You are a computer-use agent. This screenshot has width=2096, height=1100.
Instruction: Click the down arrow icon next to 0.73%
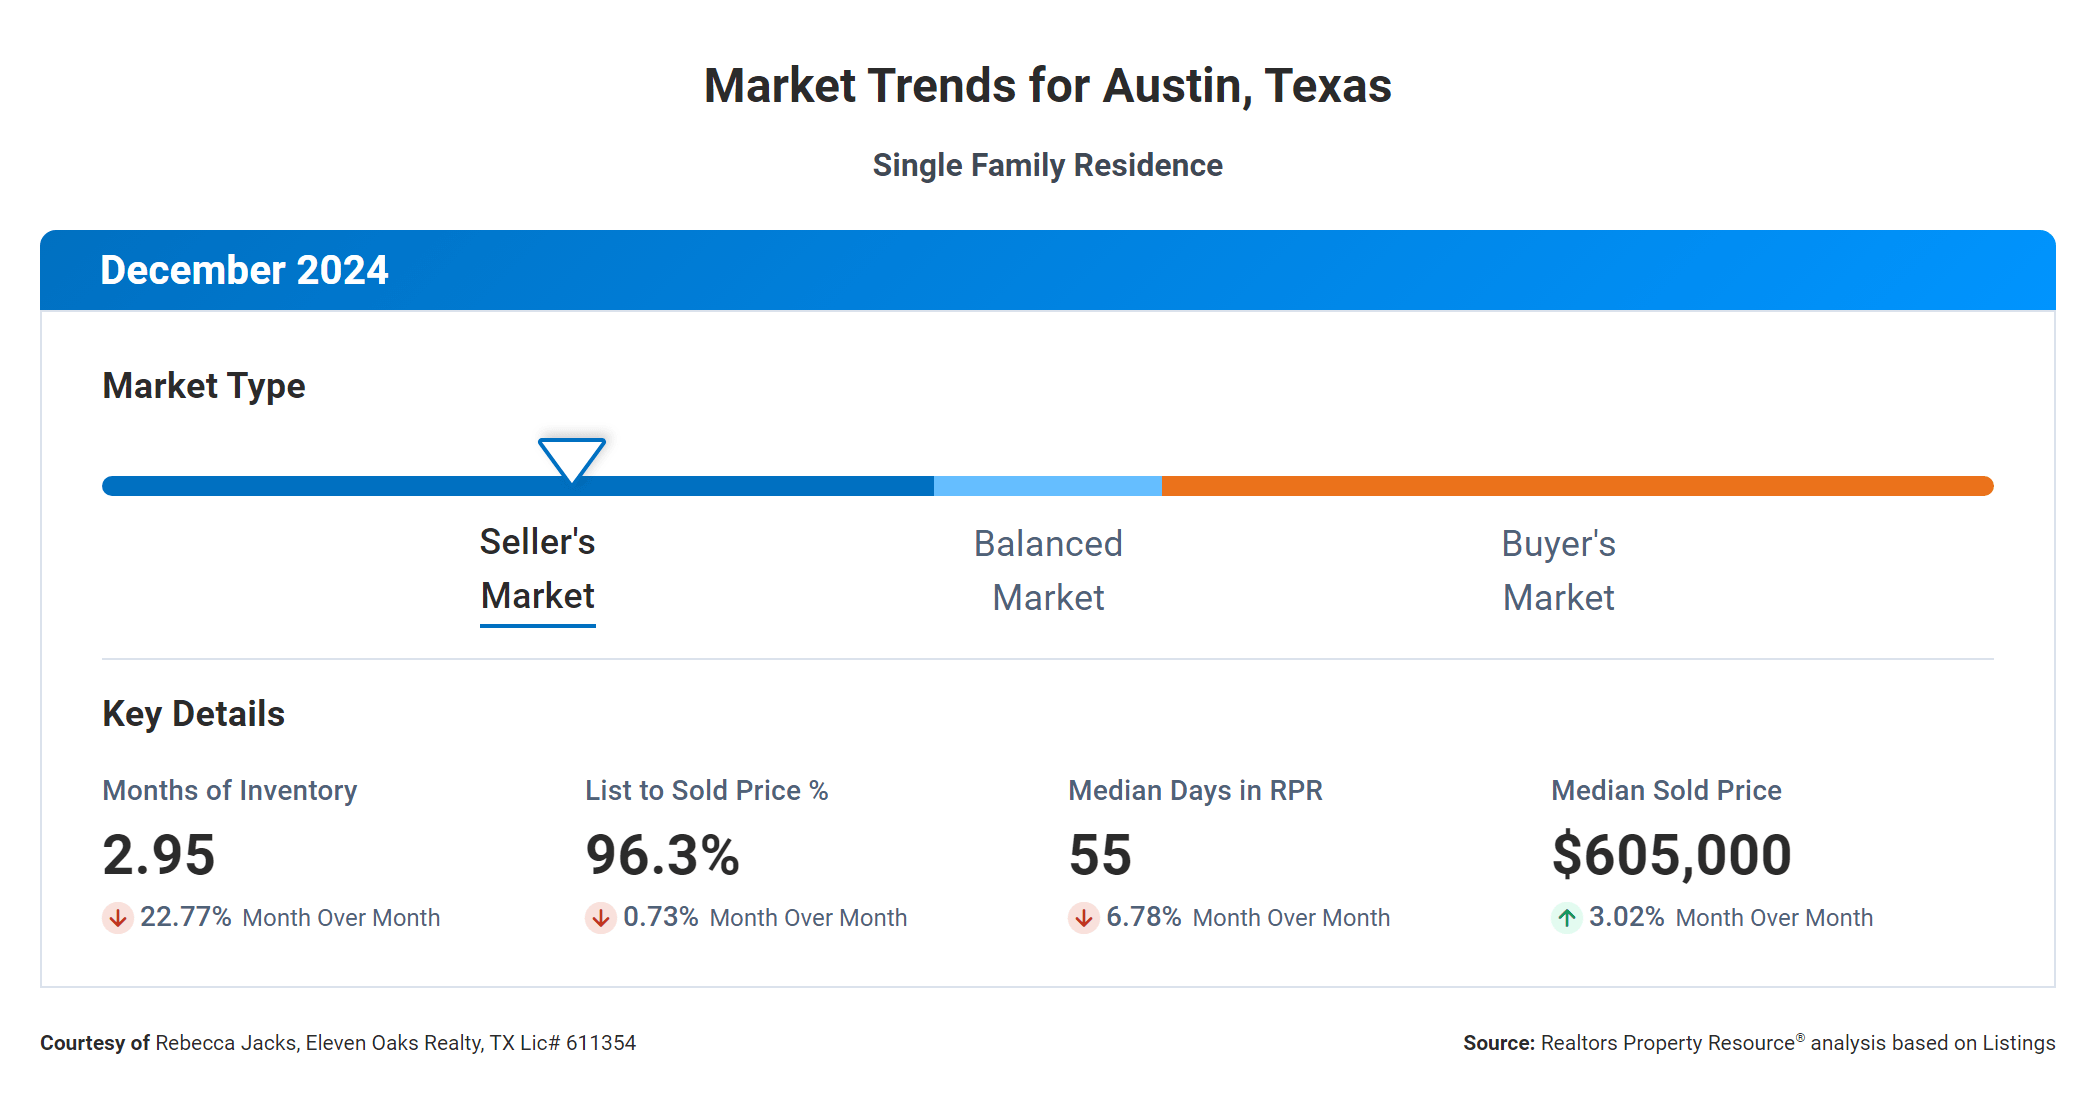tap(601, 917)
